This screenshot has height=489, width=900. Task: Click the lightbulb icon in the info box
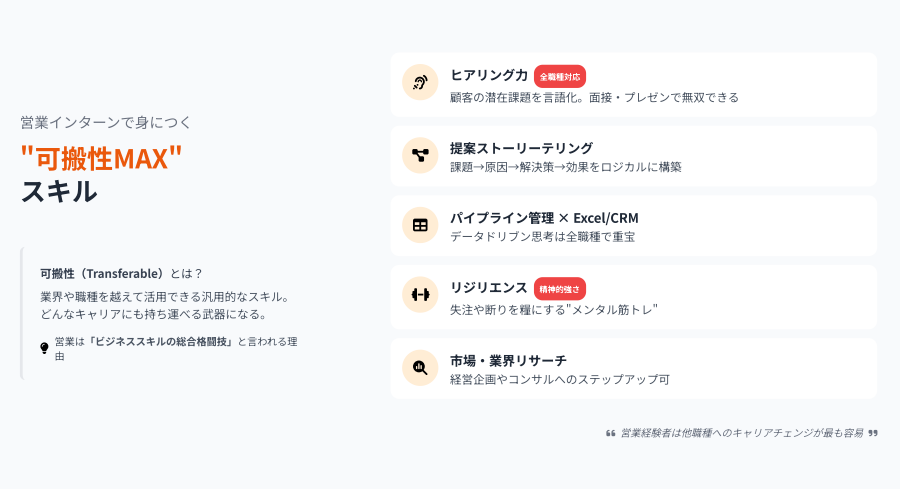click(44, 348)
